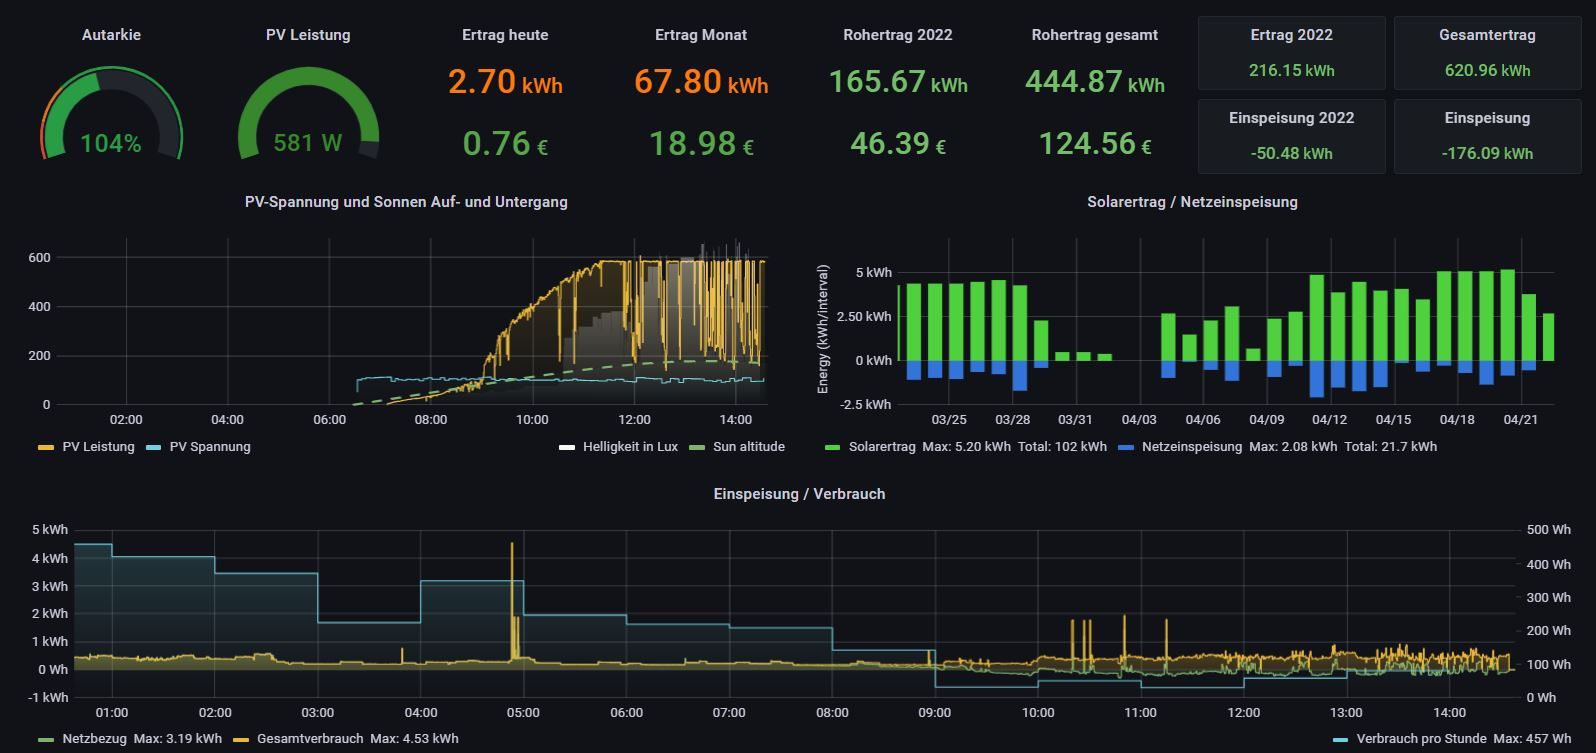Click the green color swatch beside Netzbezug
The width and height of the screenshot is (1596, 753).
coord(46,740)
